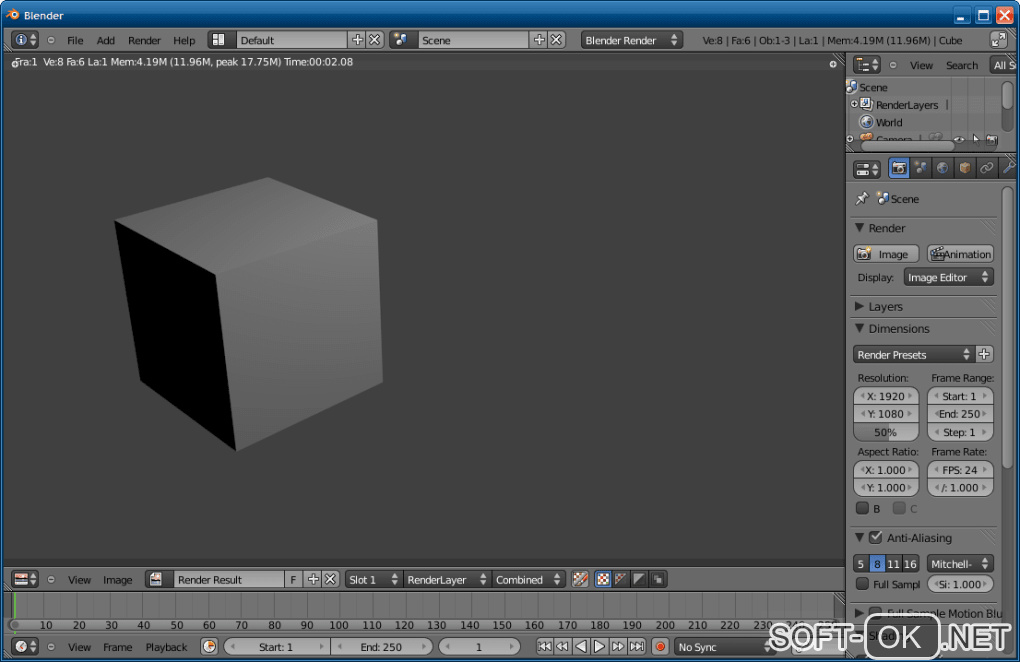The image size is (1020, 662).
Task: Open the File menu
Action: click(75, 40)
